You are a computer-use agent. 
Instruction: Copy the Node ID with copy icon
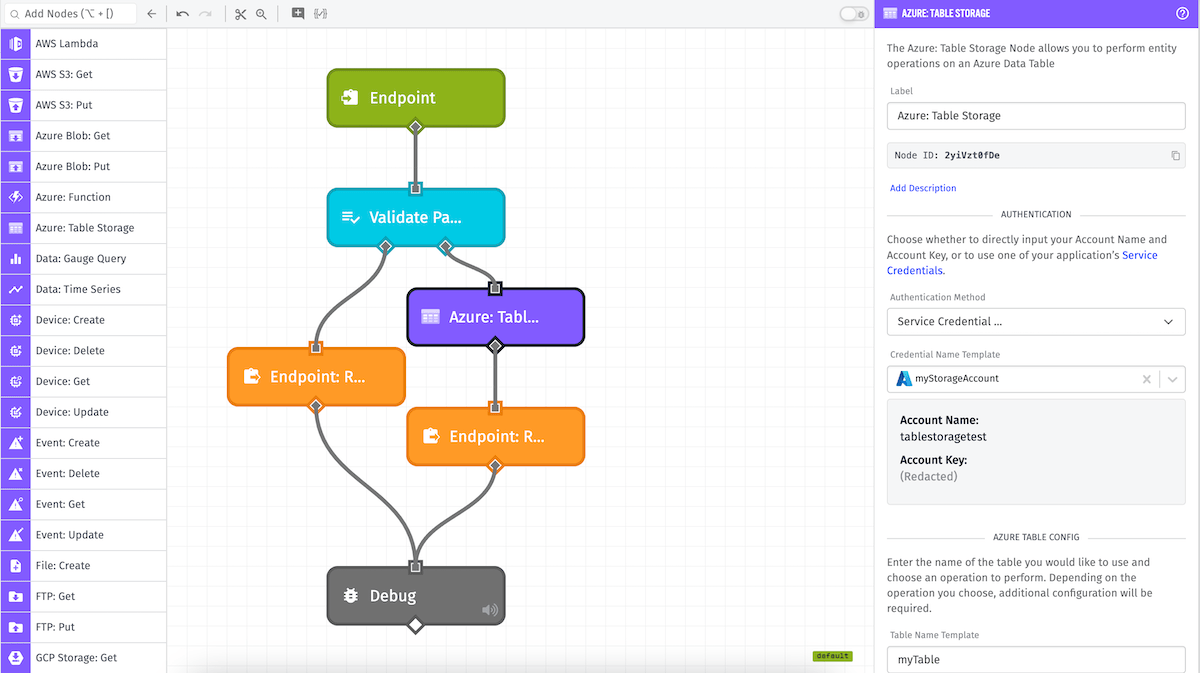coord(1175,156)
